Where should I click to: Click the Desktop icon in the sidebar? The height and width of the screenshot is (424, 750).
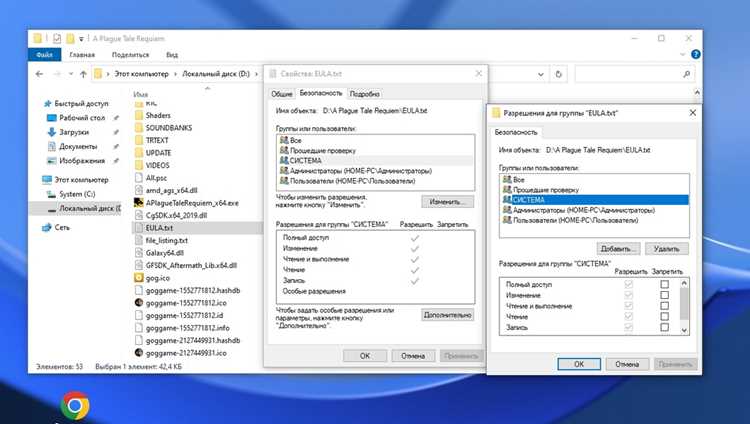pos(52,118)
